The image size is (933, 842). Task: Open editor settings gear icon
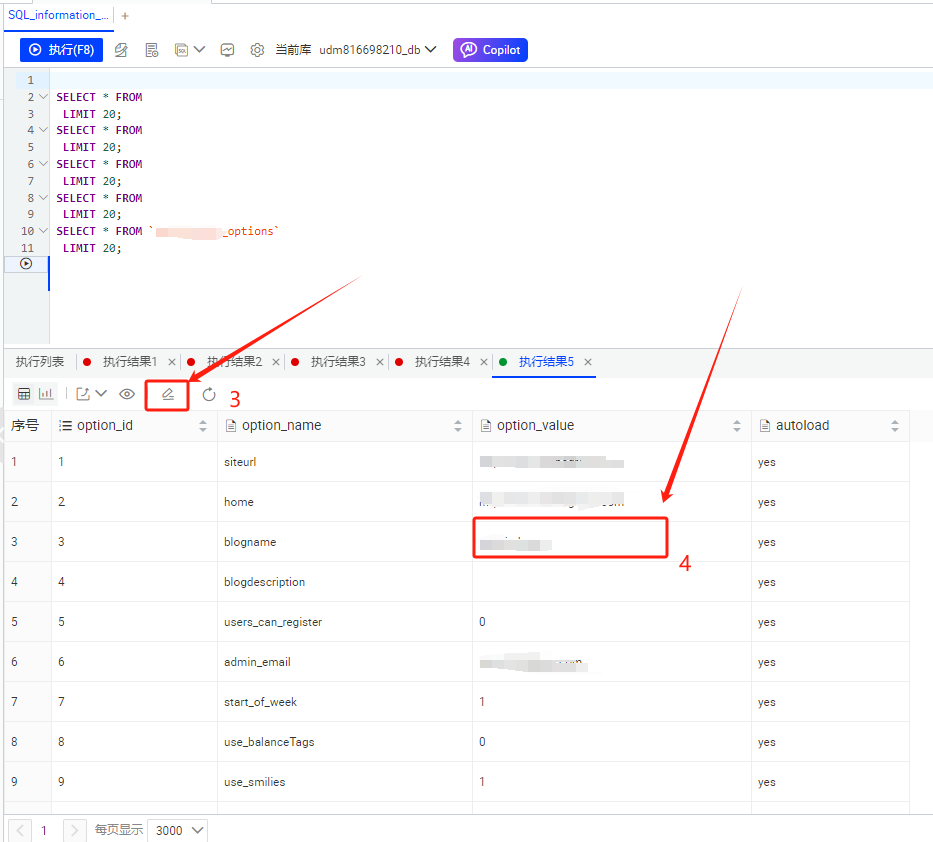click(257, 50)
